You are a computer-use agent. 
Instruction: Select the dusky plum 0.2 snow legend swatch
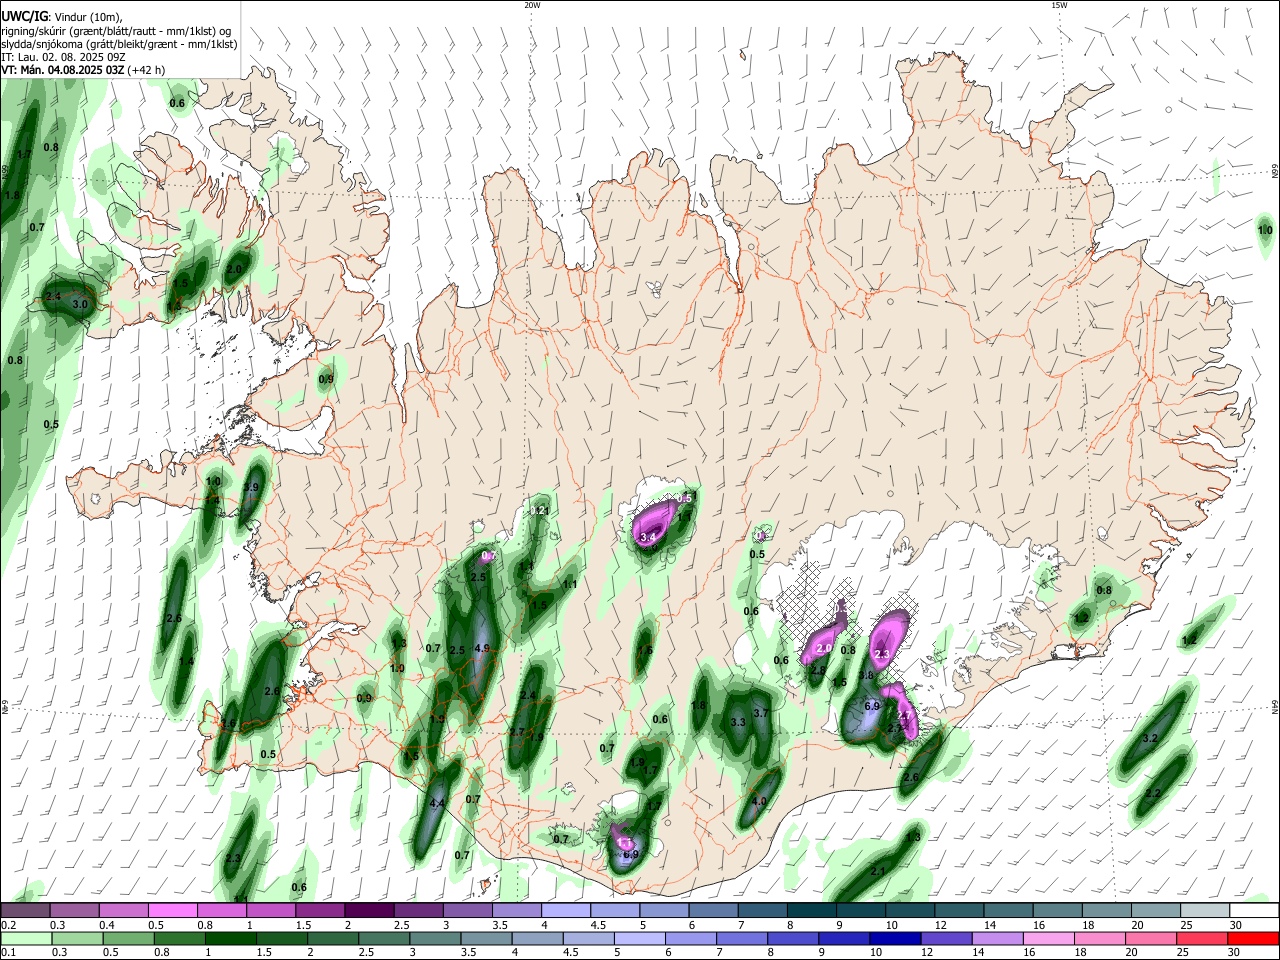click(24, 910)
